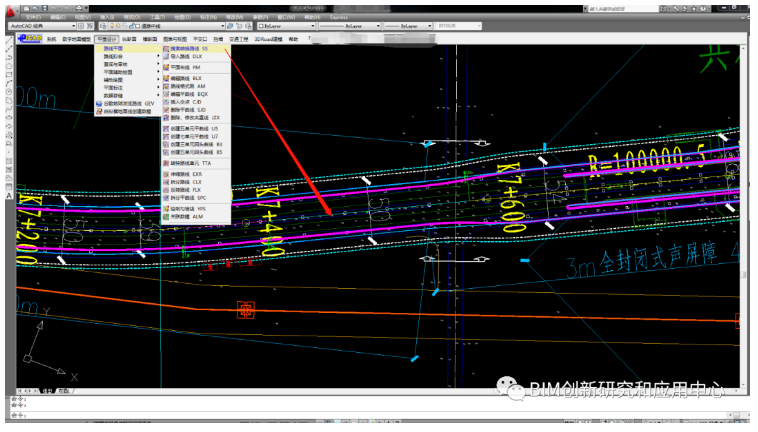The image size is (758, 432).
Task: Click the Layer Previous icon
Action: (239, 26)
